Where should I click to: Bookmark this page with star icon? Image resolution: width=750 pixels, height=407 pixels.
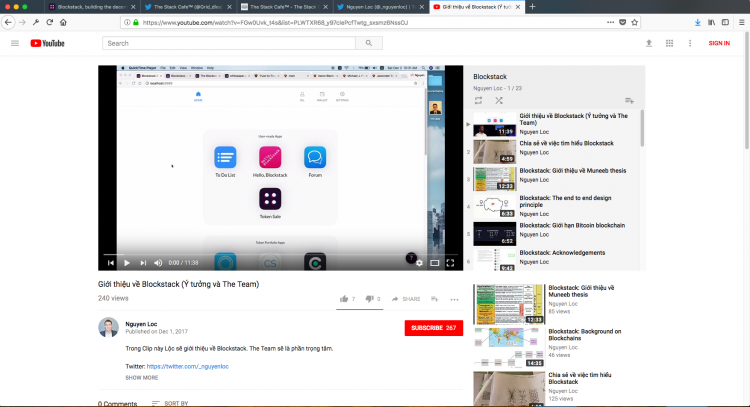coord(635,22)
